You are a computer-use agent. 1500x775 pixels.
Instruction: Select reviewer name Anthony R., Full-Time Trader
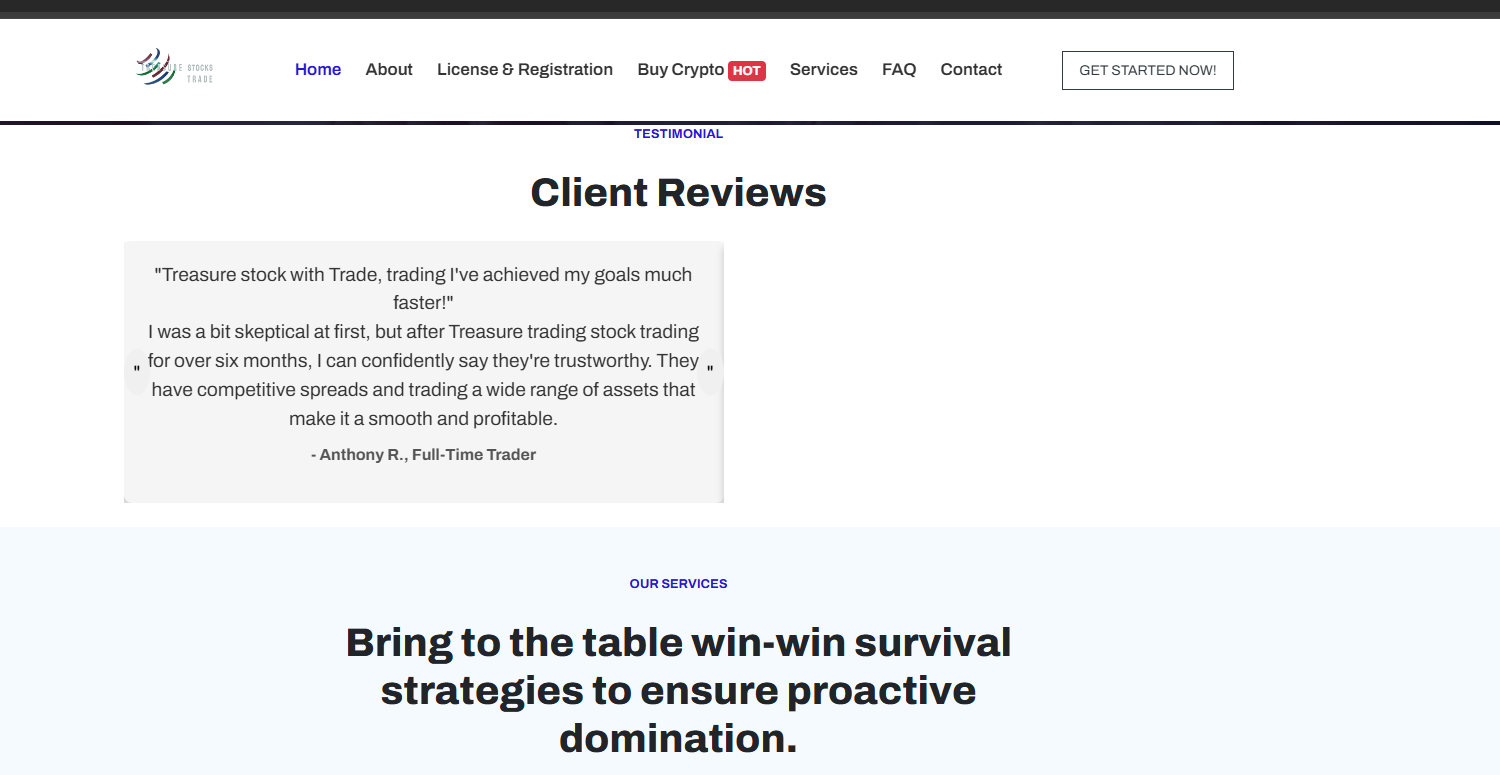tap(423, 455)
